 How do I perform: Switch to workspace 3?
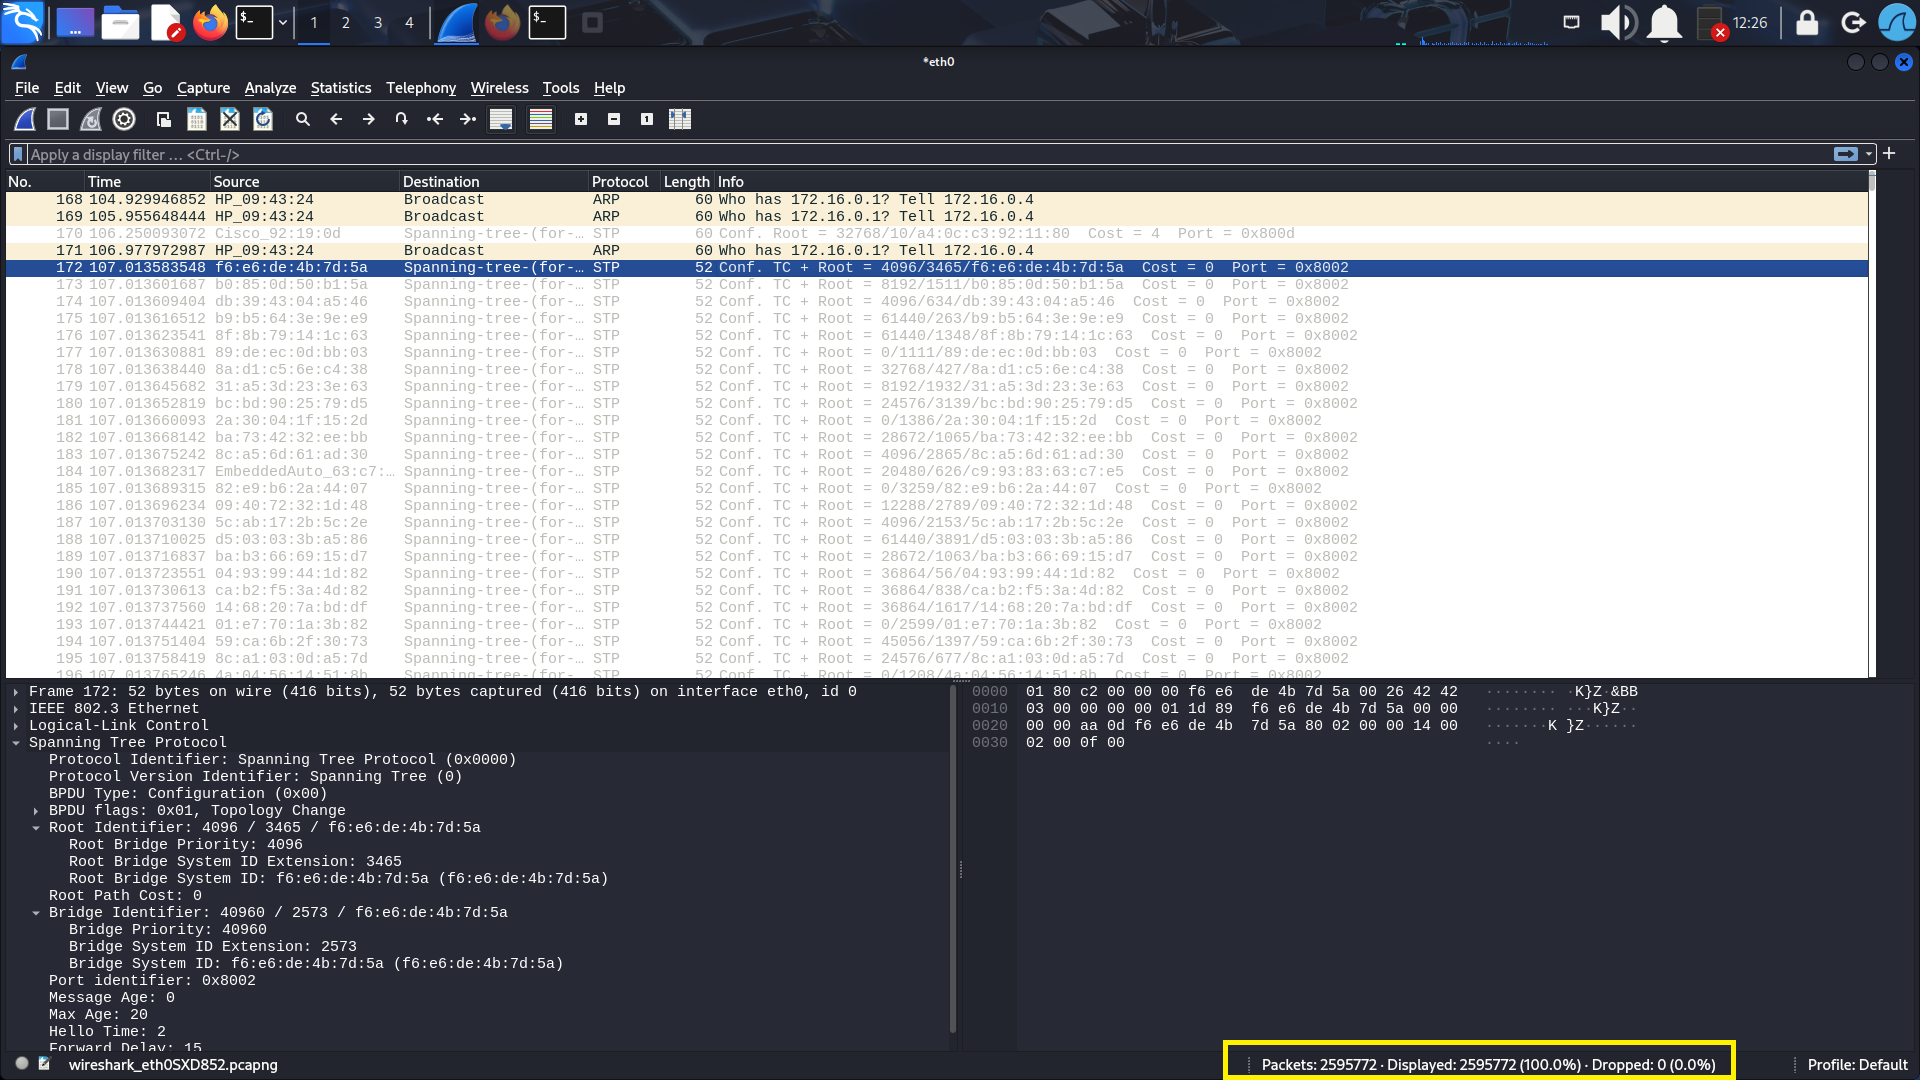378,22
